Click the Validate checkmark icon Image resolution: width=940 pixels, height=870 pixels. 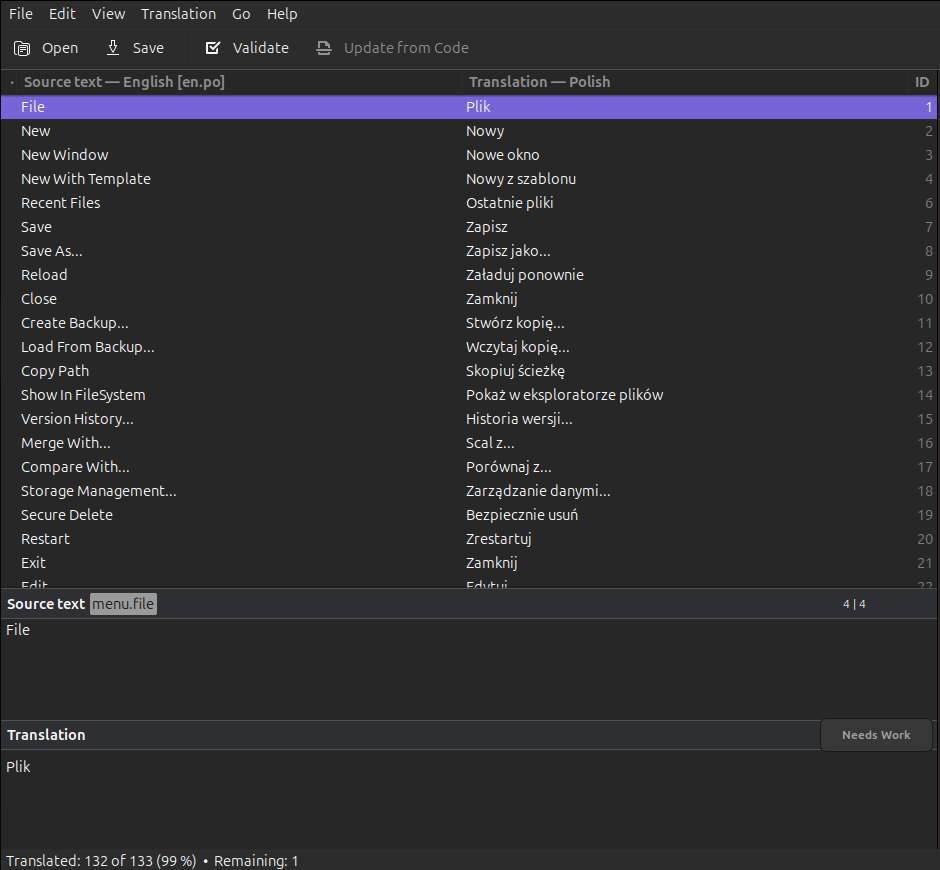pyautogui.click(x=212, y=48)
